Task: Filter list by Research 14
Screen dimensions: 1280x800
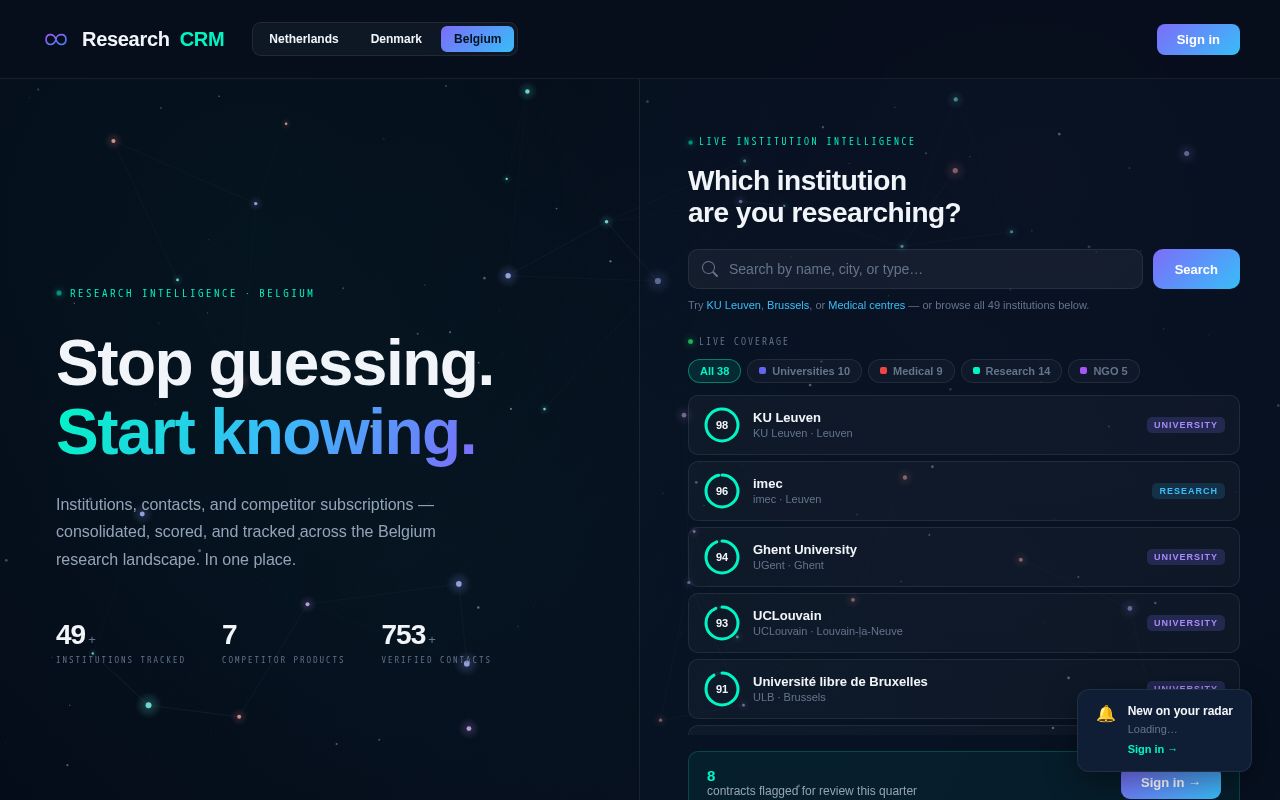Action: click(x=1011, y=371)
